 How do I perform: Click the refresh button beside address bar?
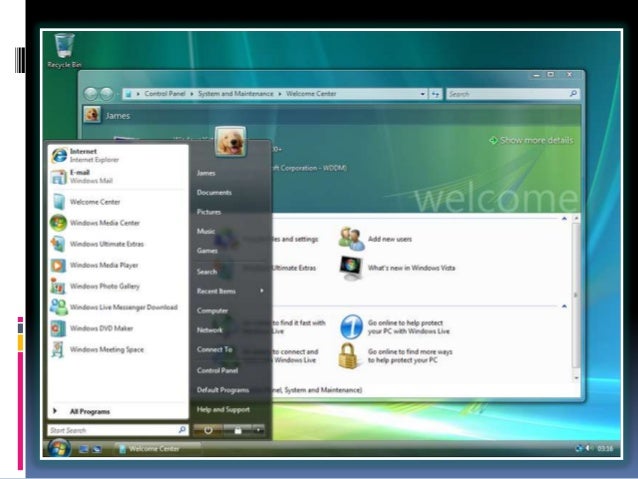[x=435, y=94]
